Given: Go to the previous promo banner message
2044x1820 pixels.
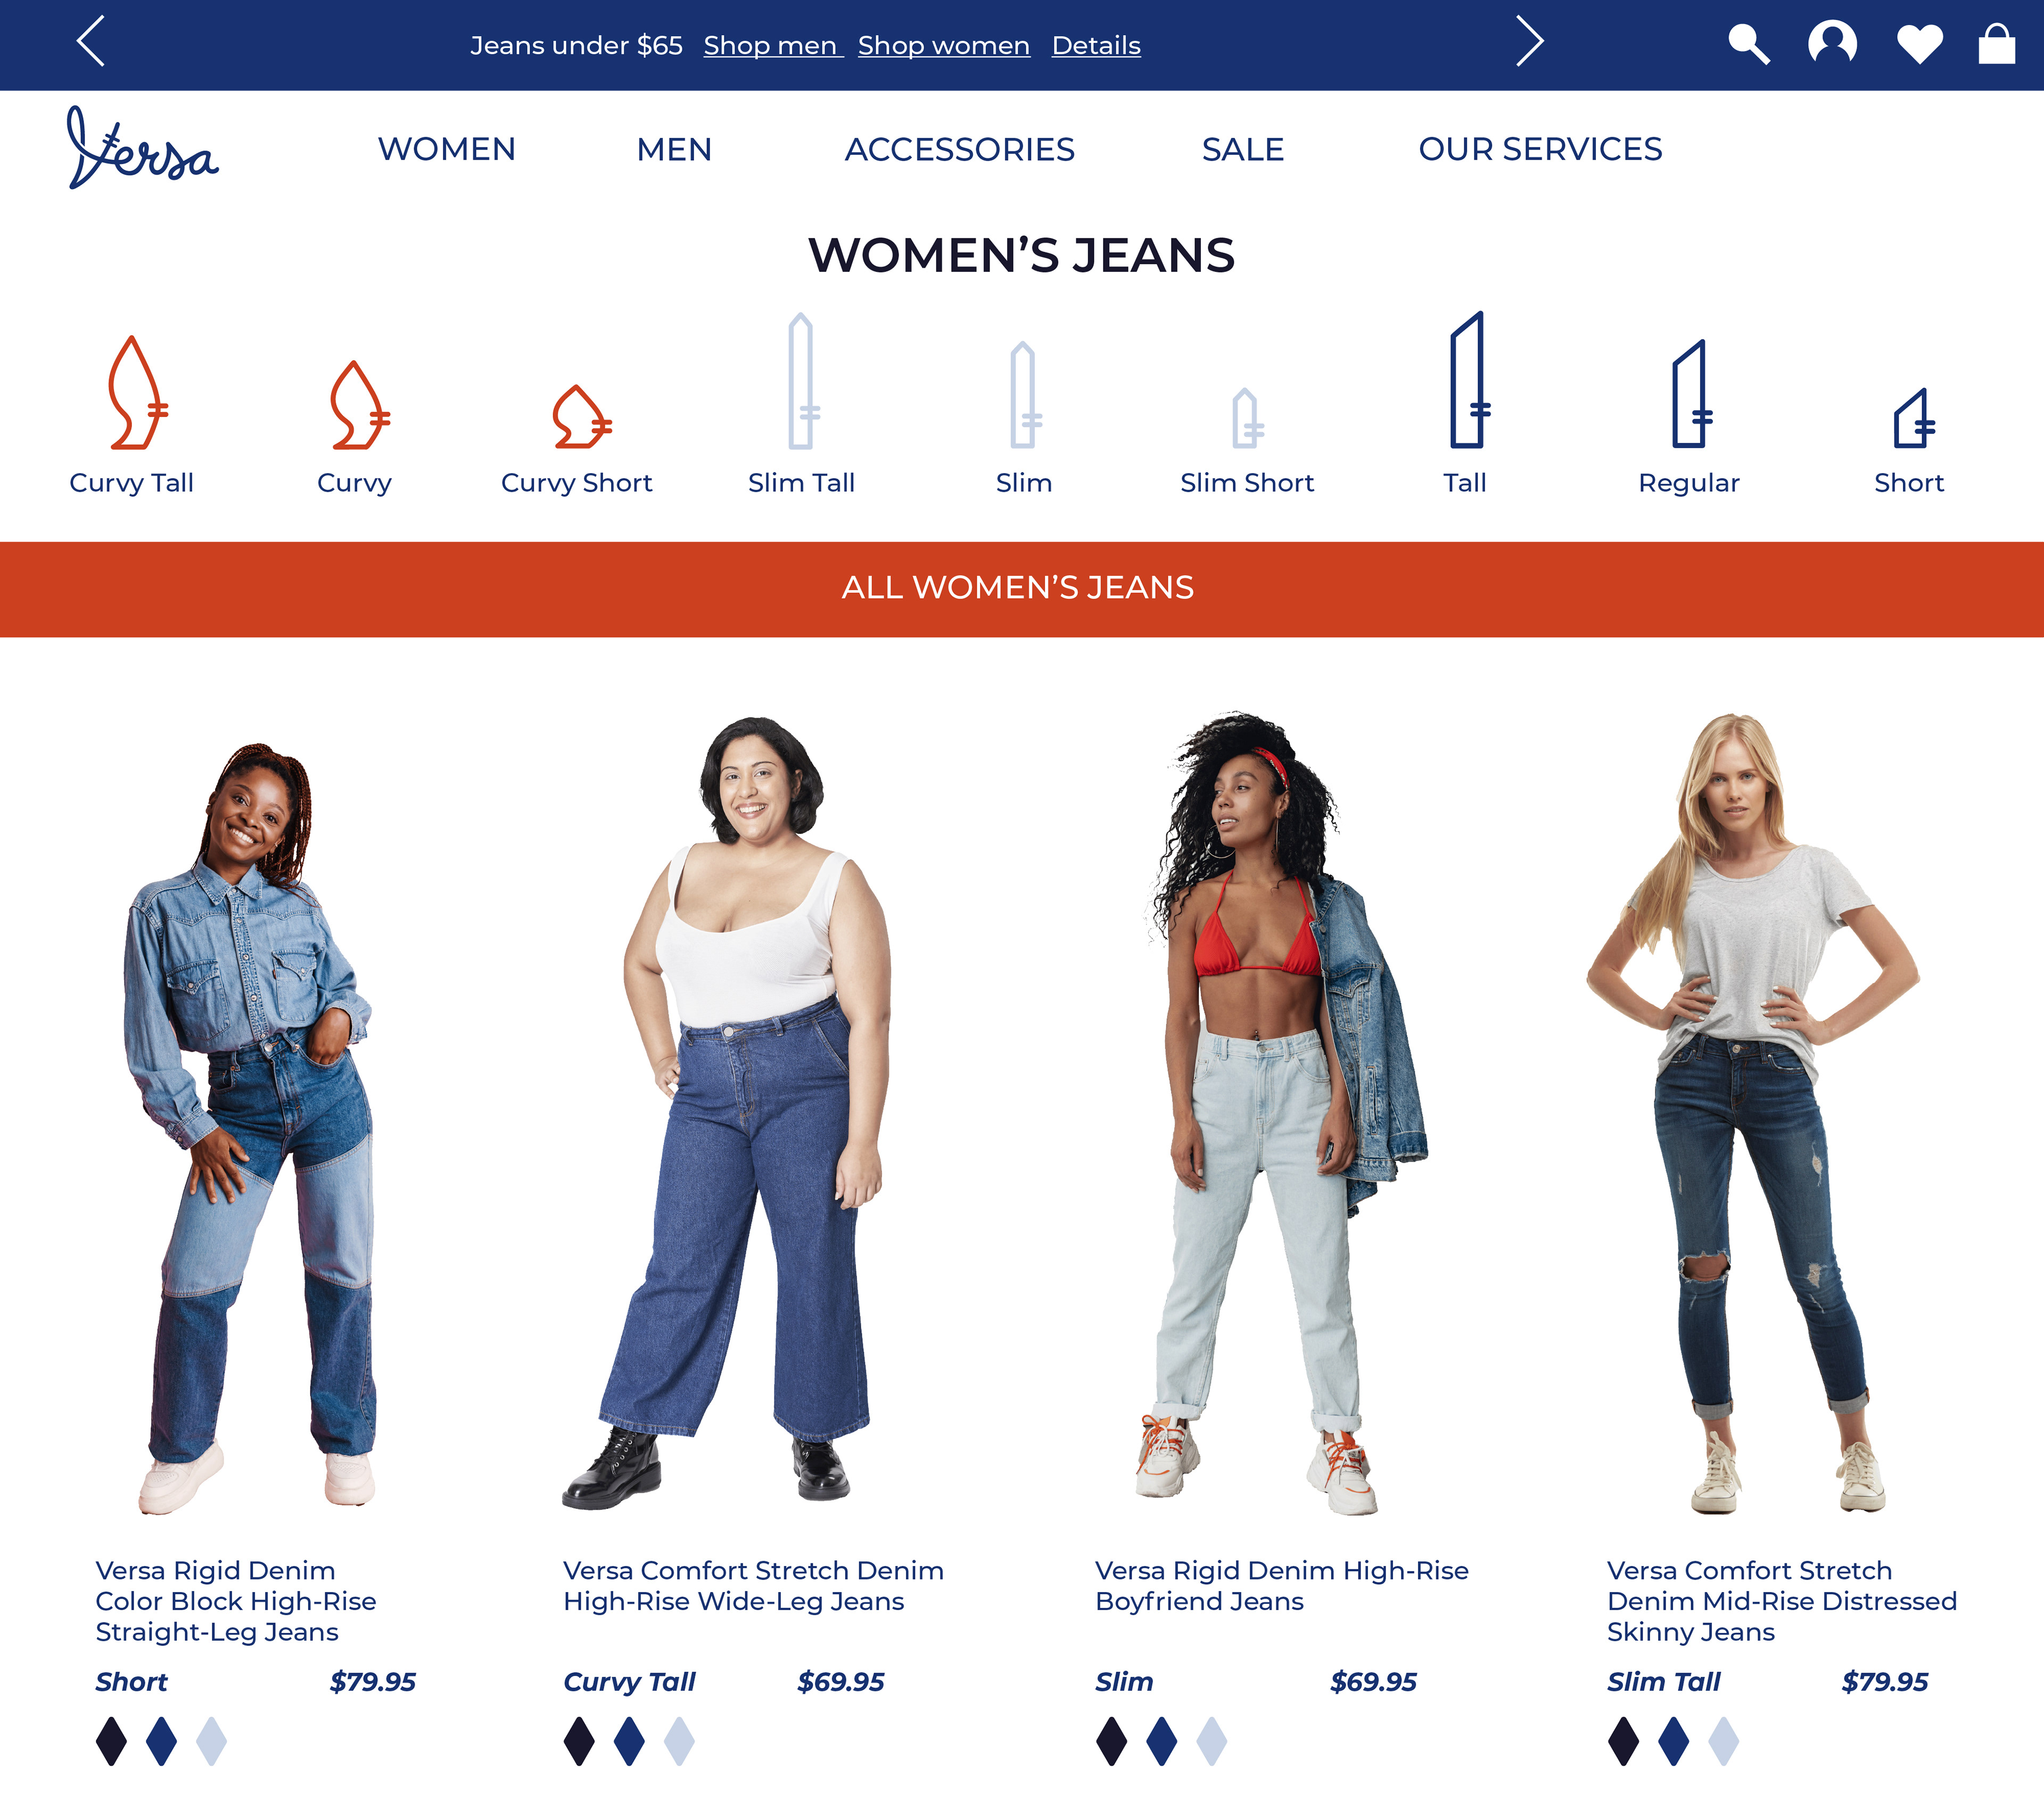Looking at the screenshot, I should coord(91,42).
